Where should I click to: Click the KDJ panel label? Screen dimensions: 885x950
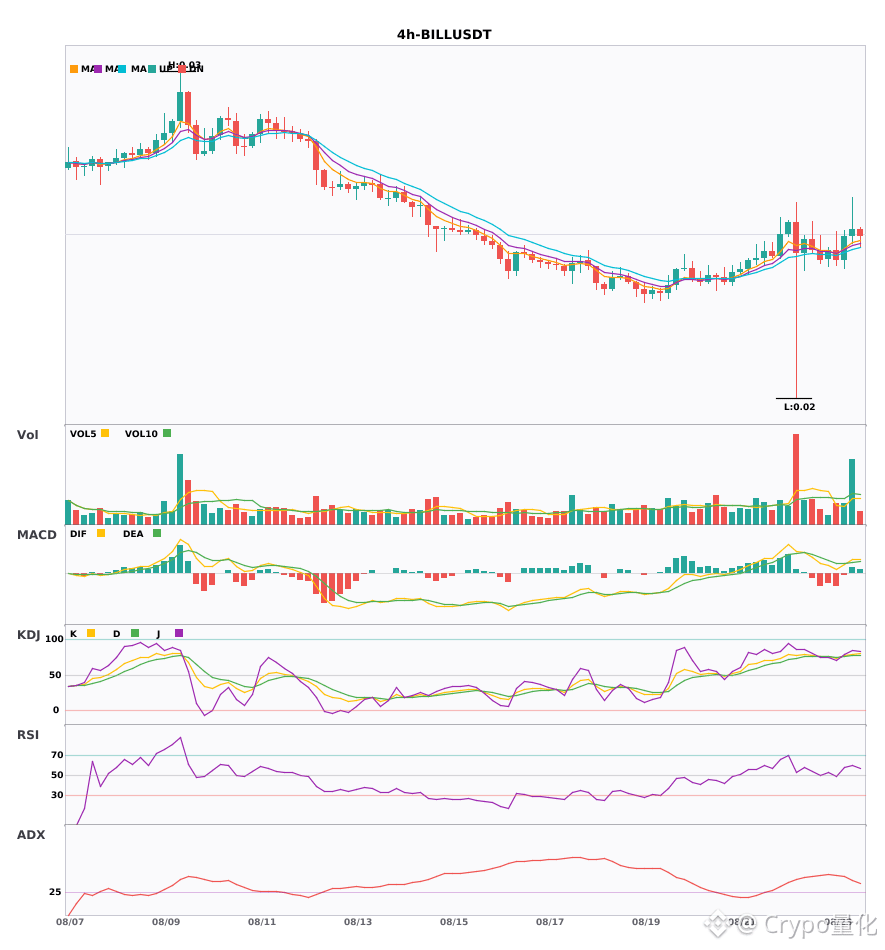tap(28, 635)
